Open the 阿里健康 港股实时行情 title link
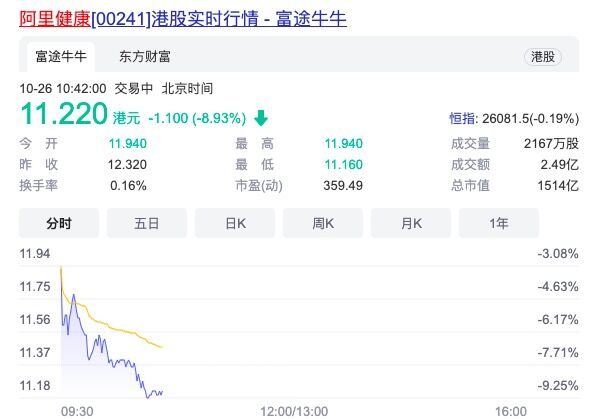Viewport: 598px width, 419px height. coord(183,19)
